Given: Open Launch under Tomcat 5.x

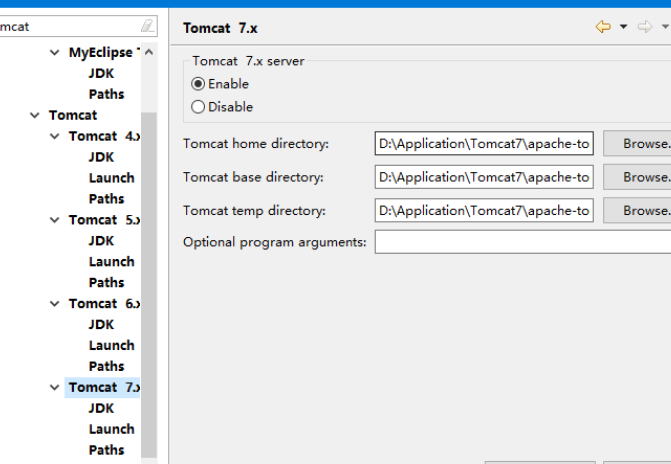Looking at the screenshot, I should click(x=112, y=262).
